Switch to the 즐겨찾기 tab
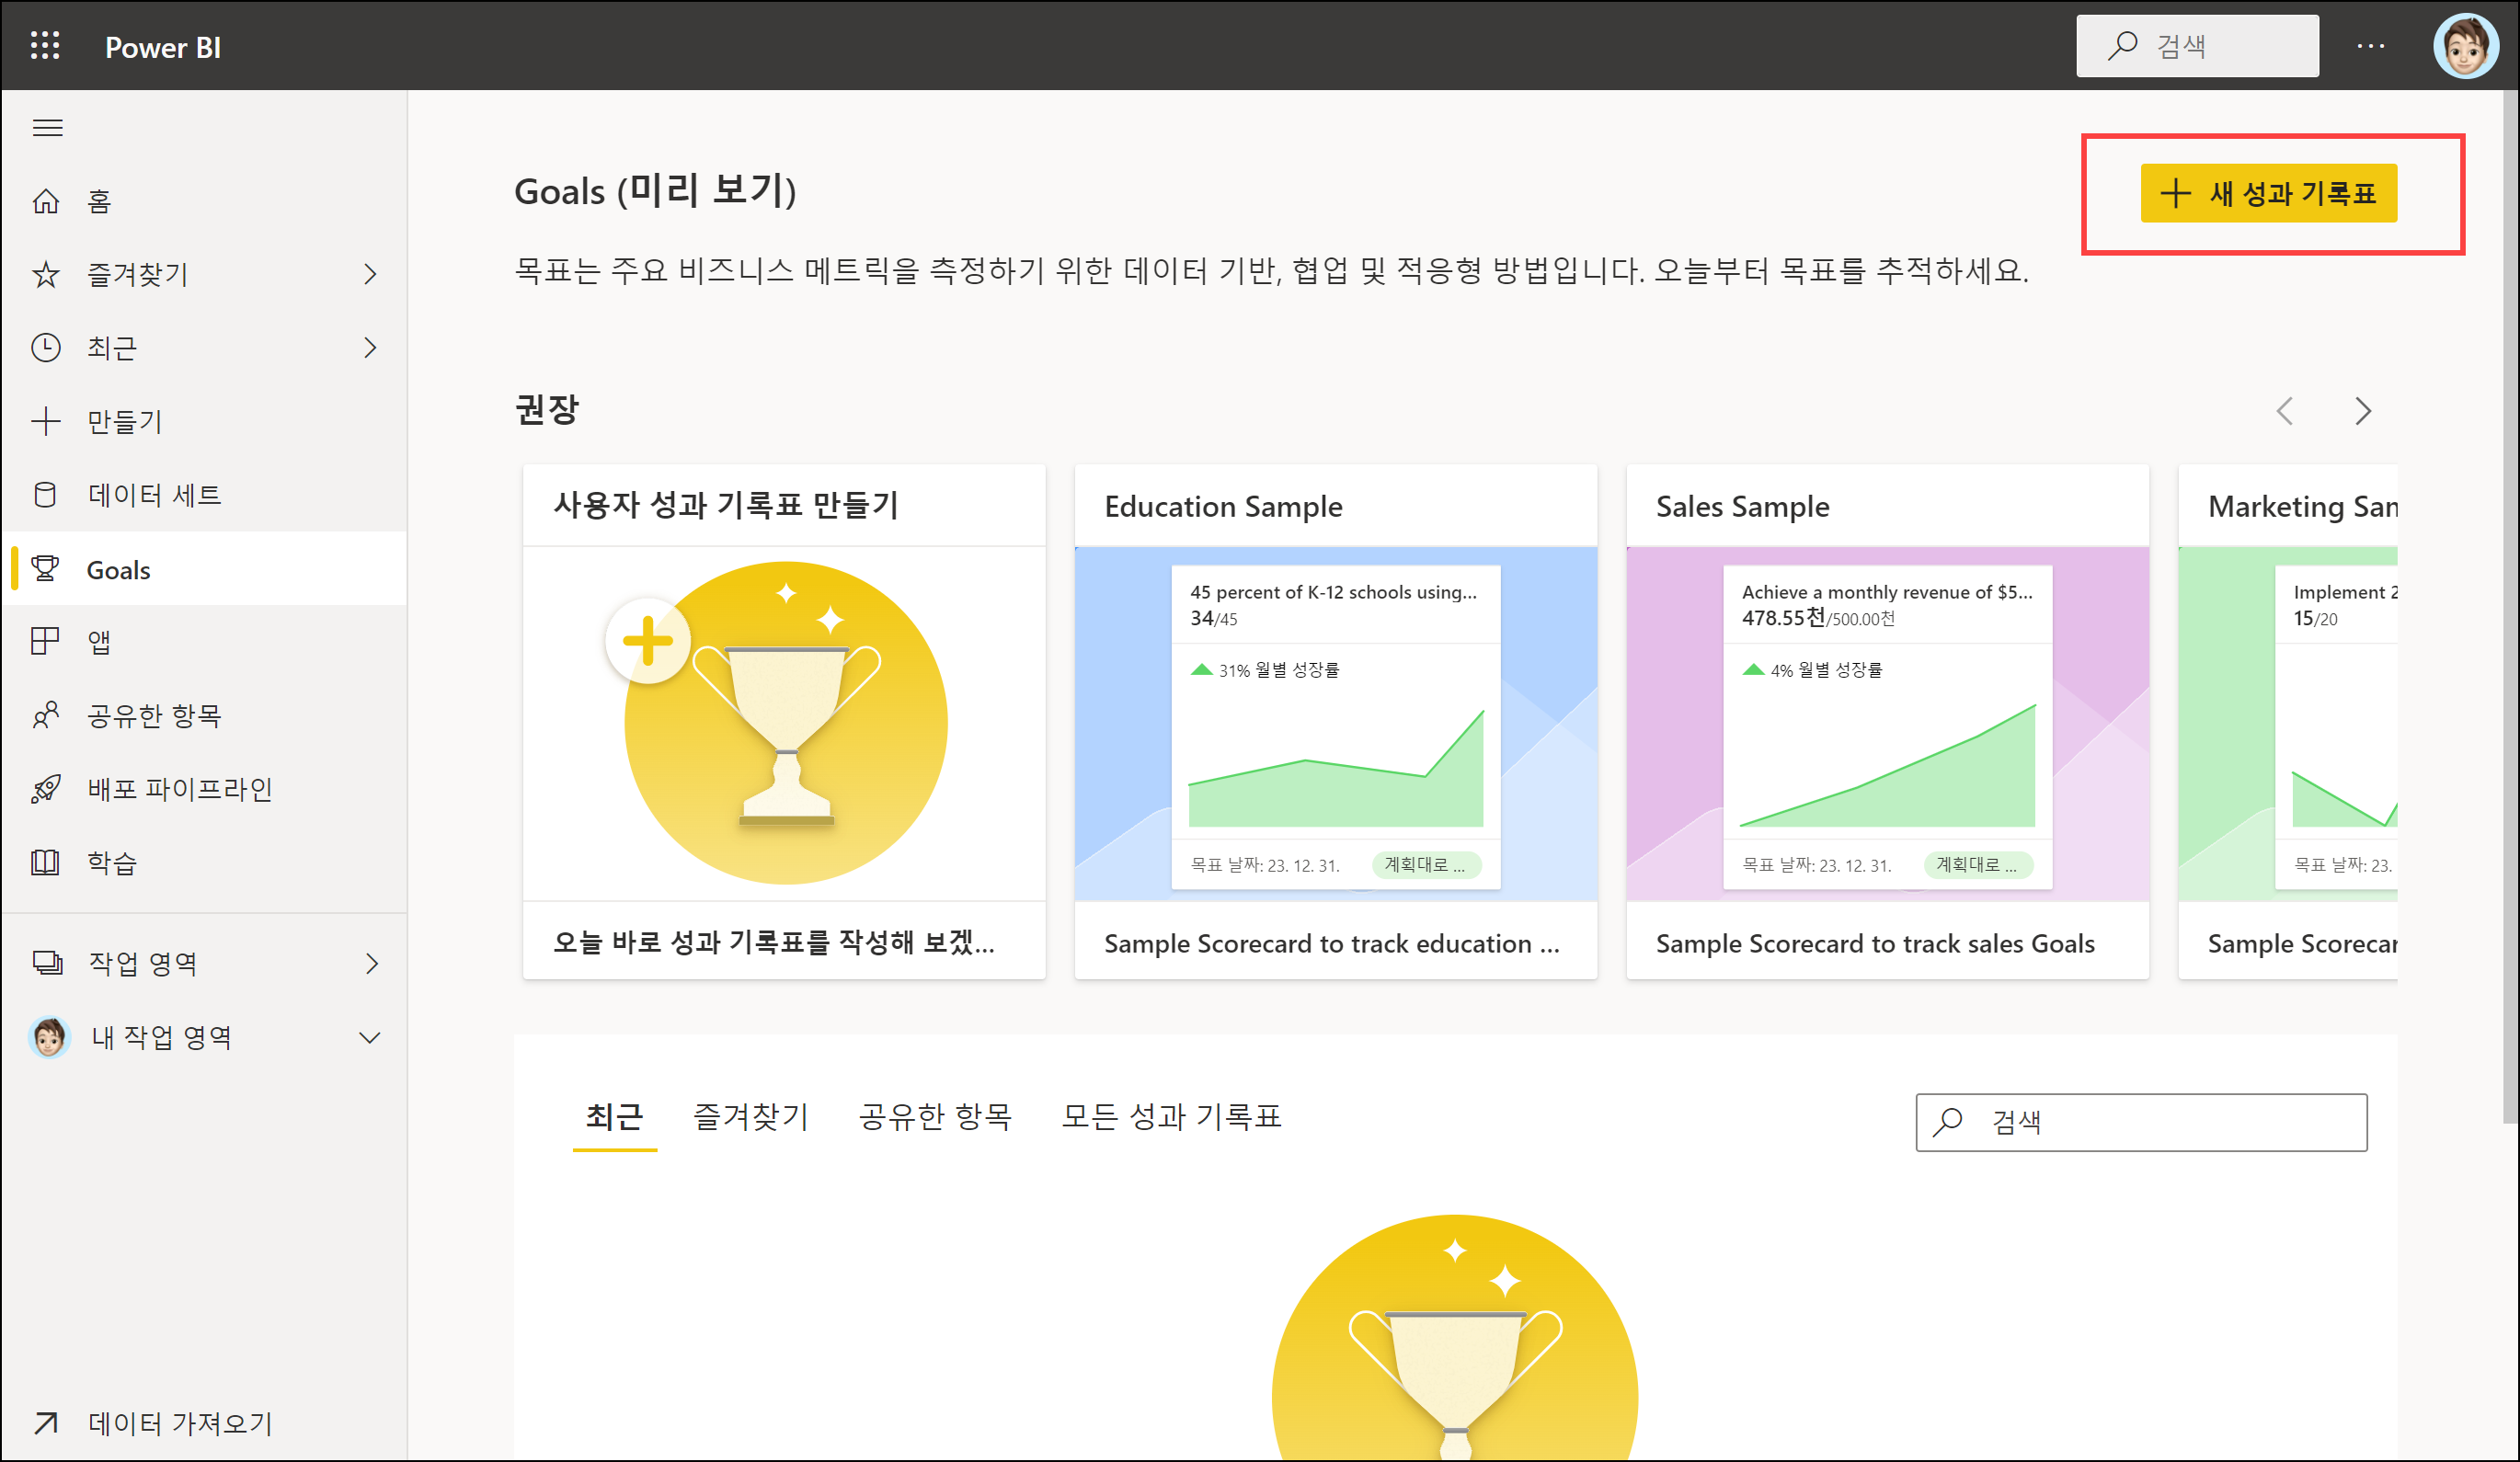2520x1462 pixels. tap(750, 1117)
